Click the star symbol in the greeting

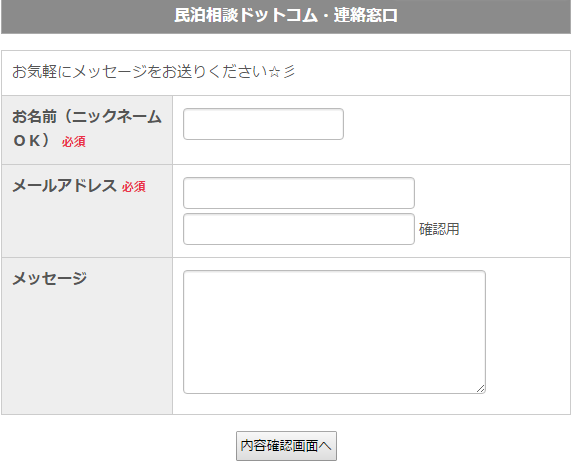274,72
